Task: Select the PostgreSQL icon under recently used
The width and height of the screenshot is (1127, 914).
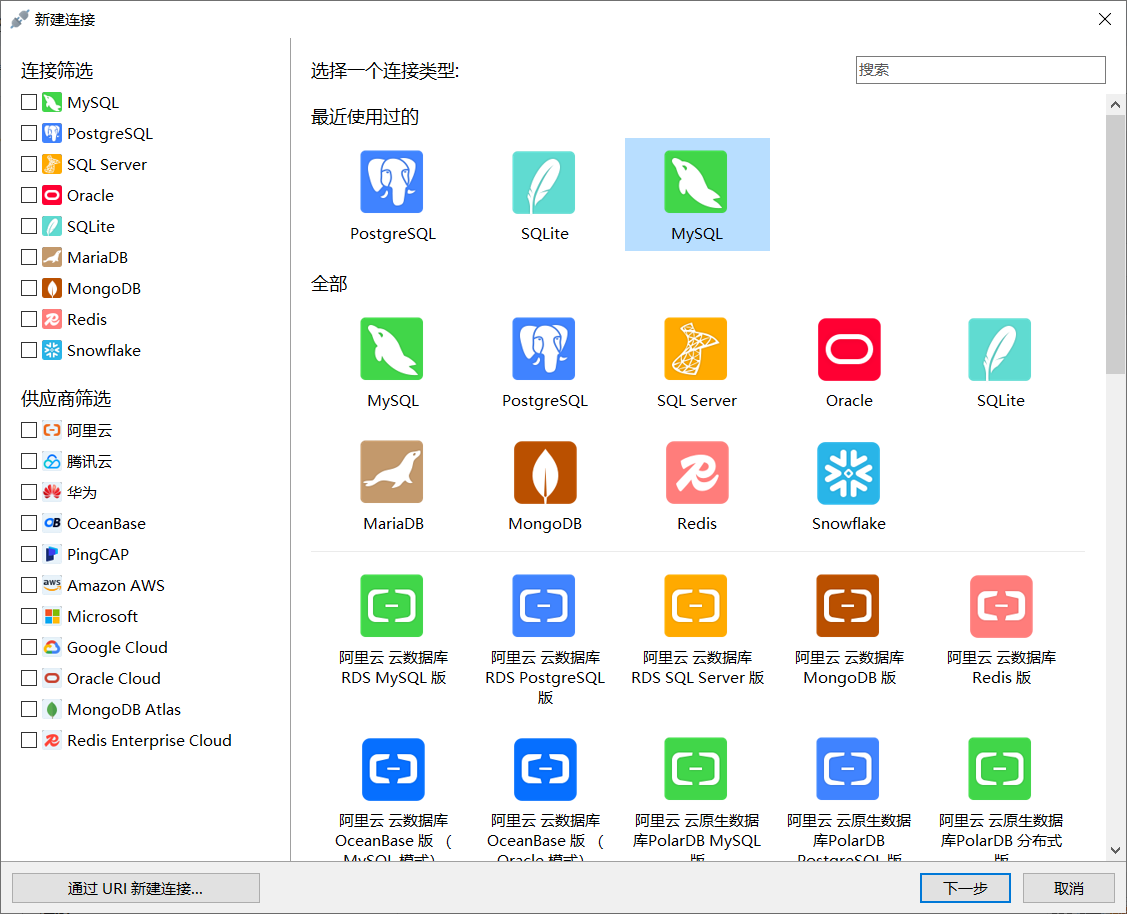Action: coord(392,182)
